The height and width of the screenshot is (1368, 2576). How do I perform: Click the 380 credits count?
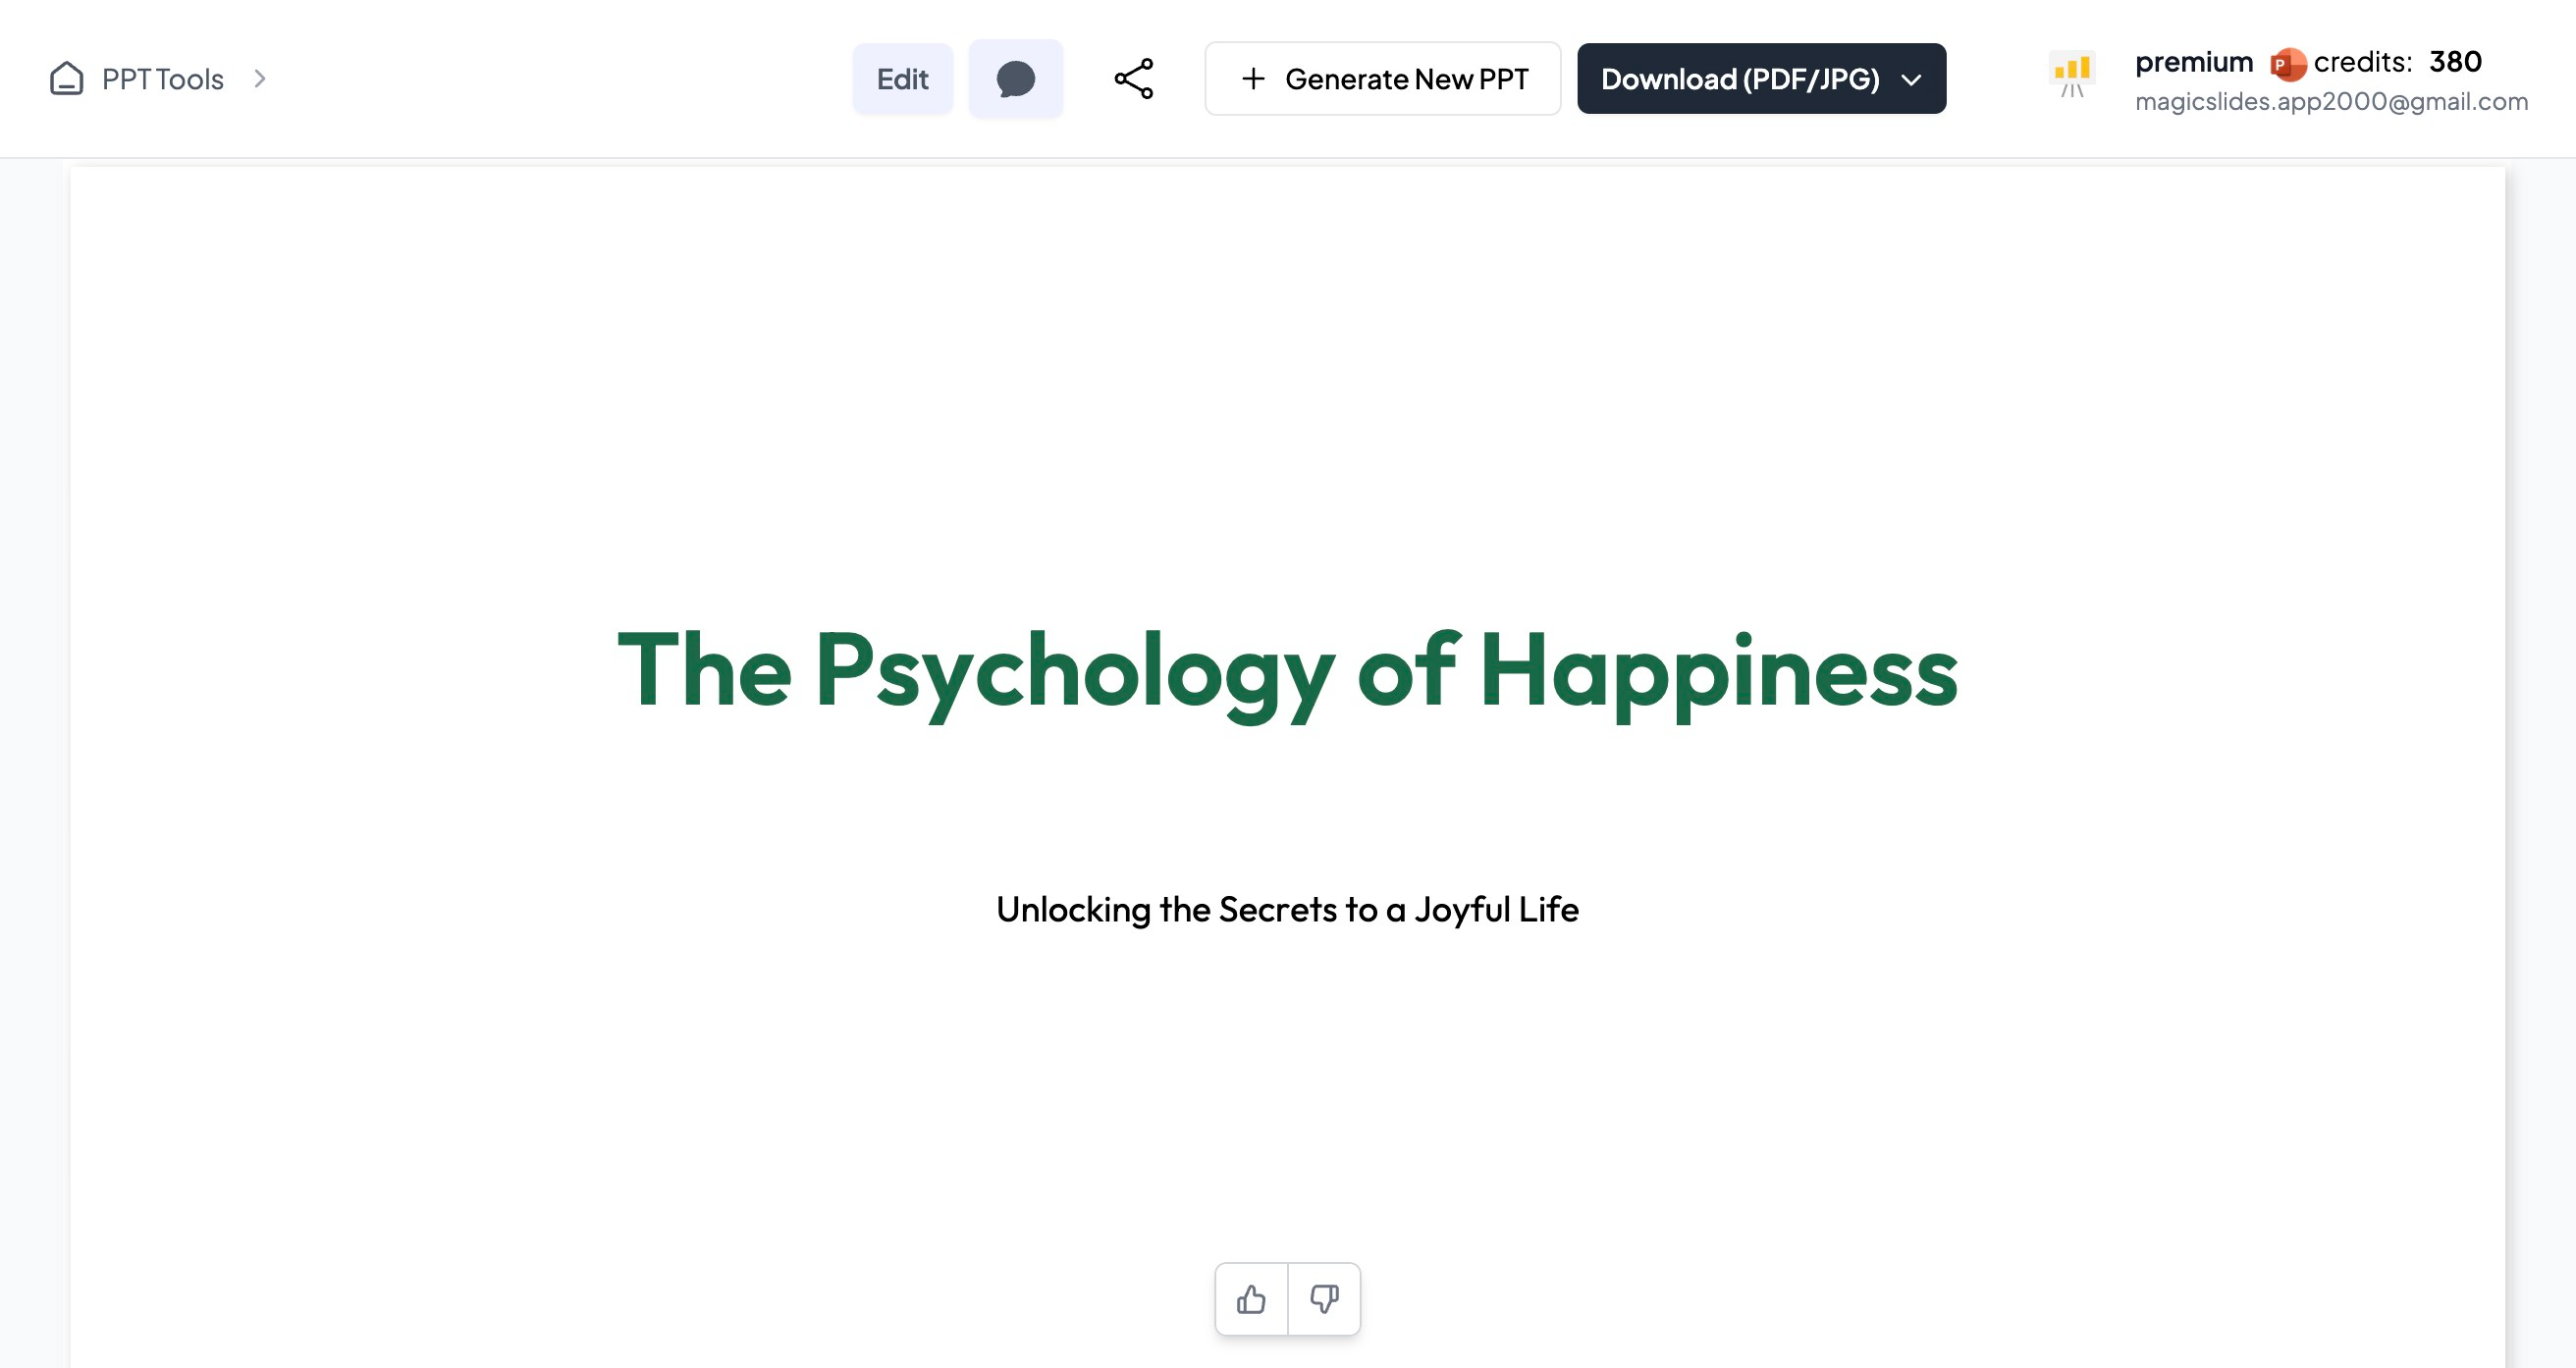(2455, 62)
